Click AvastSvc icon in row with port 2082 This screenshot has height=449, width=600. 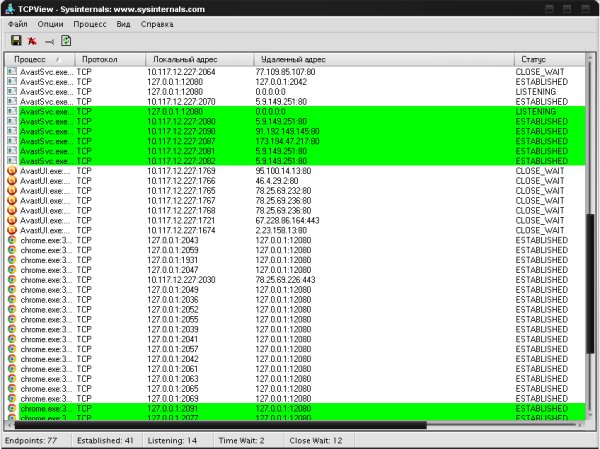pos(12,161)
